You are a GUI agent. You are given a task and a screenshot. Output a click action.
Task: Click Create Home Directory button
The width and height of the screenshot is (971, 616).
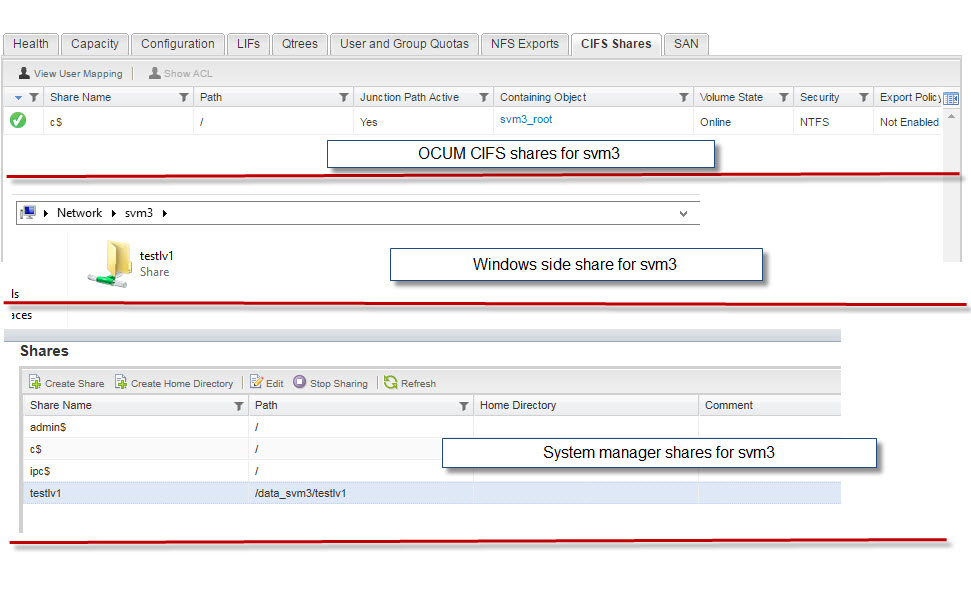click(174, 383)
